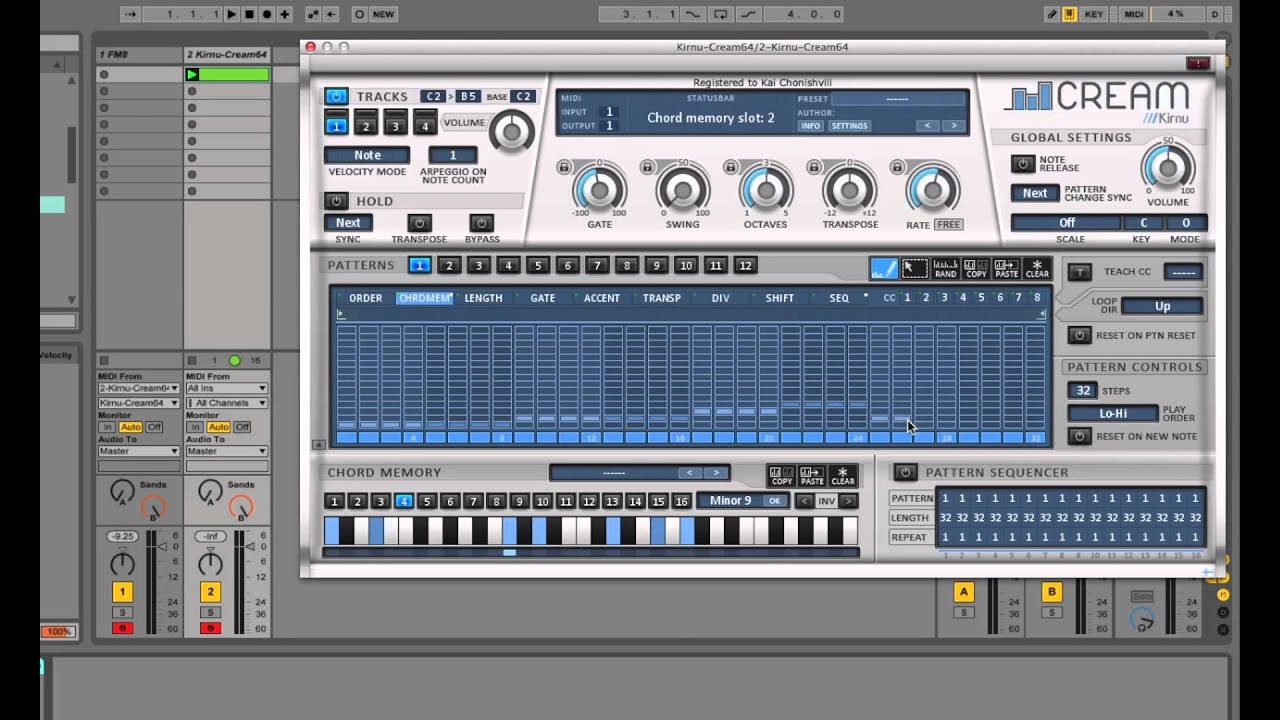Click the Ableton play button
The height and width of the screenshot is (720, 1280).
click(231, 14)
